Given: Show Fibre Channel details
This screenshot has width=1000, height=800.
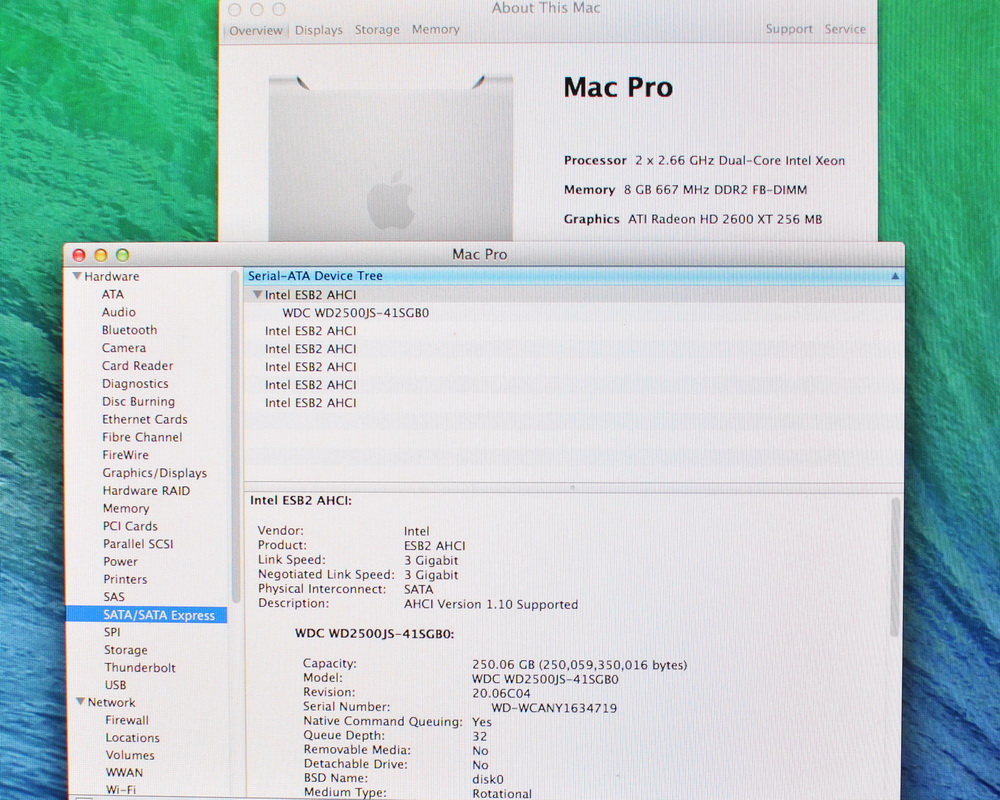Looking at the screenshot, I should (142, 437).
